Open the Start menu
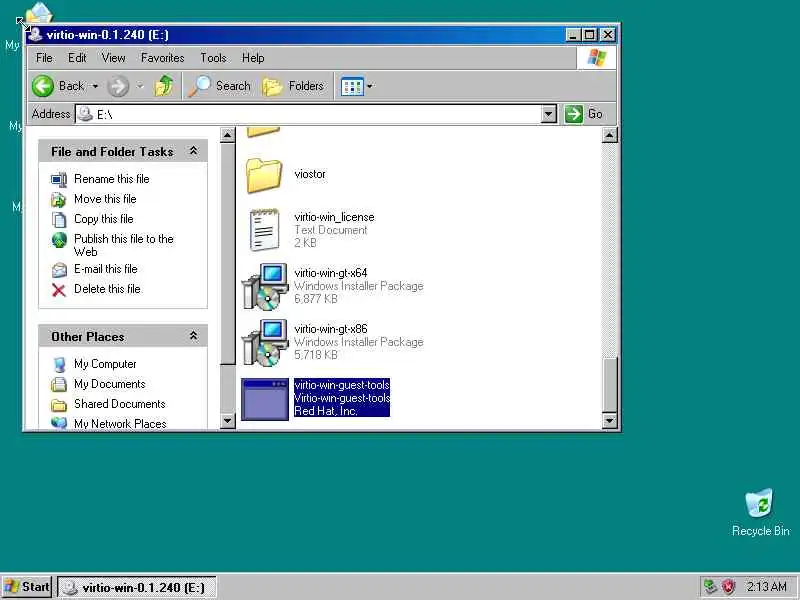 coord(27,587)
